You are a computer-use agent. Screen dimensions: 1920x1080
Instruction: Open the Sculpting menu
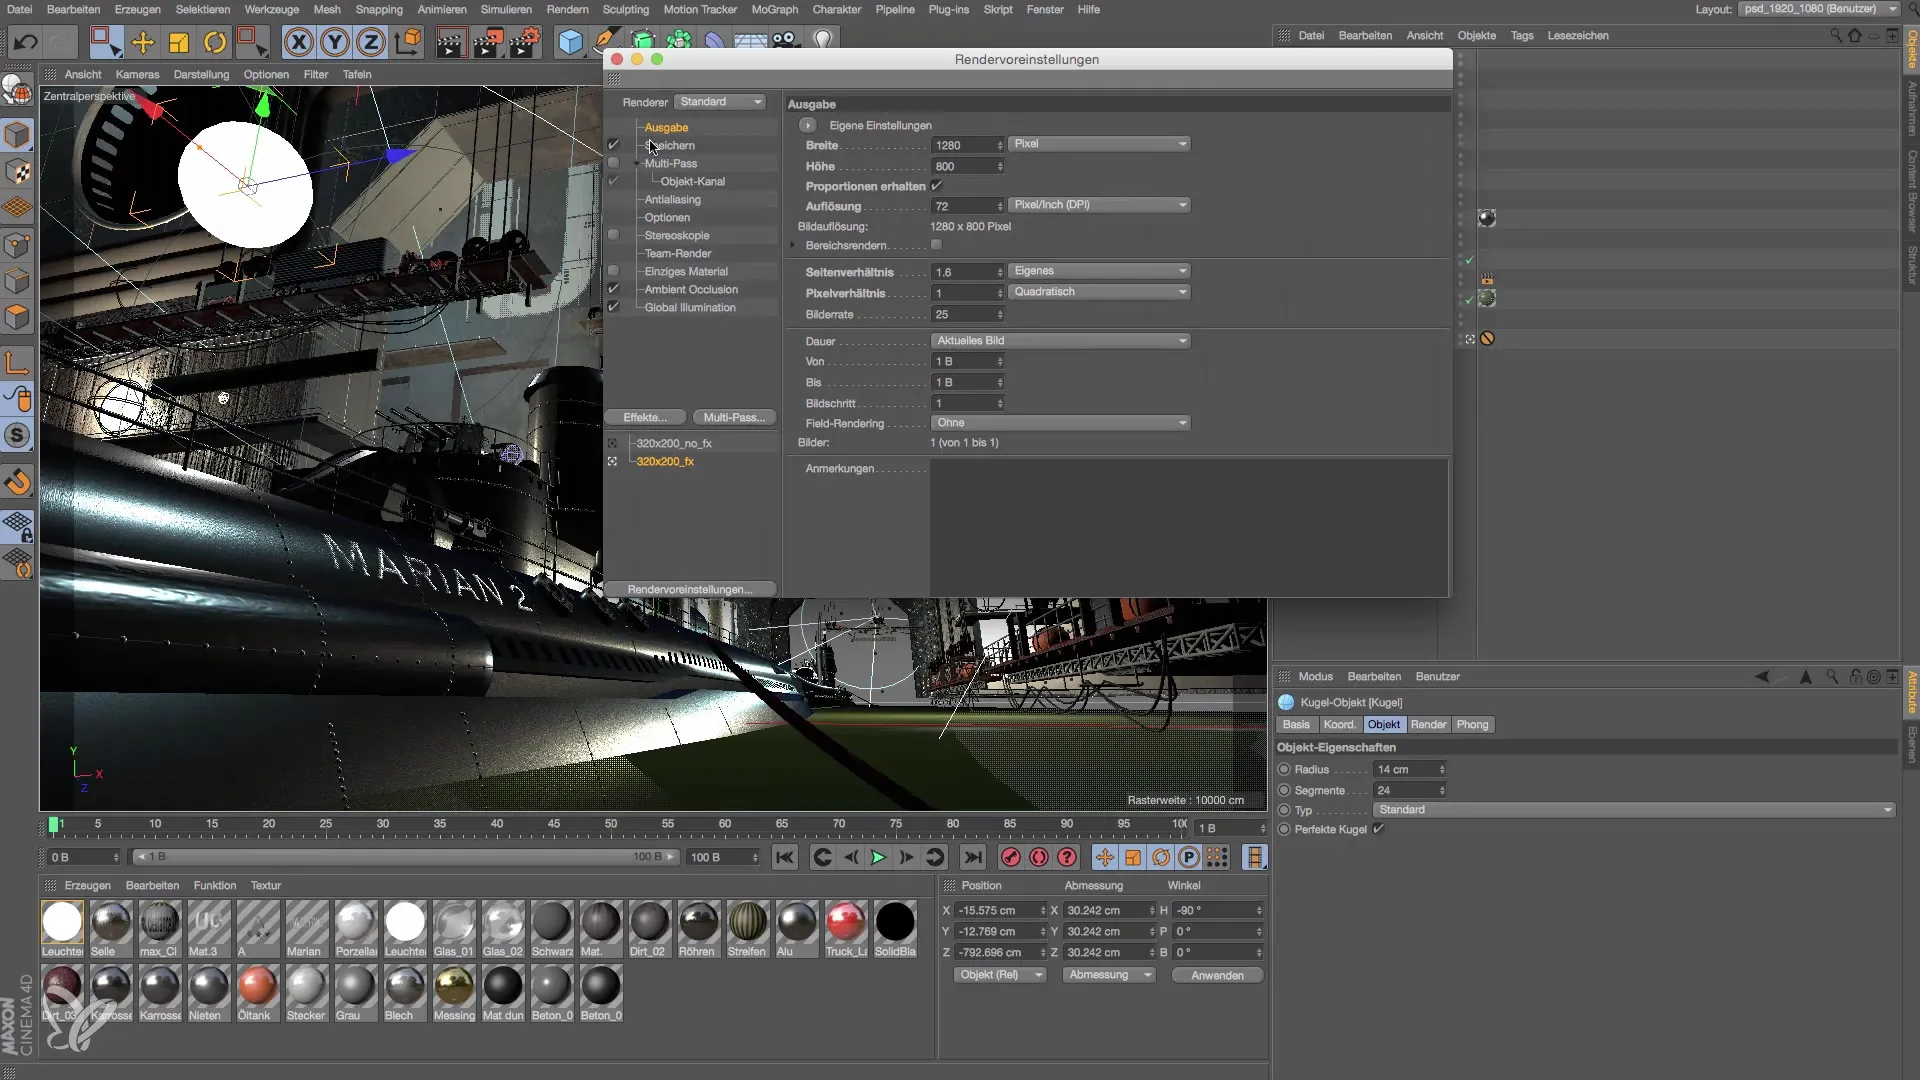point(626,9)
